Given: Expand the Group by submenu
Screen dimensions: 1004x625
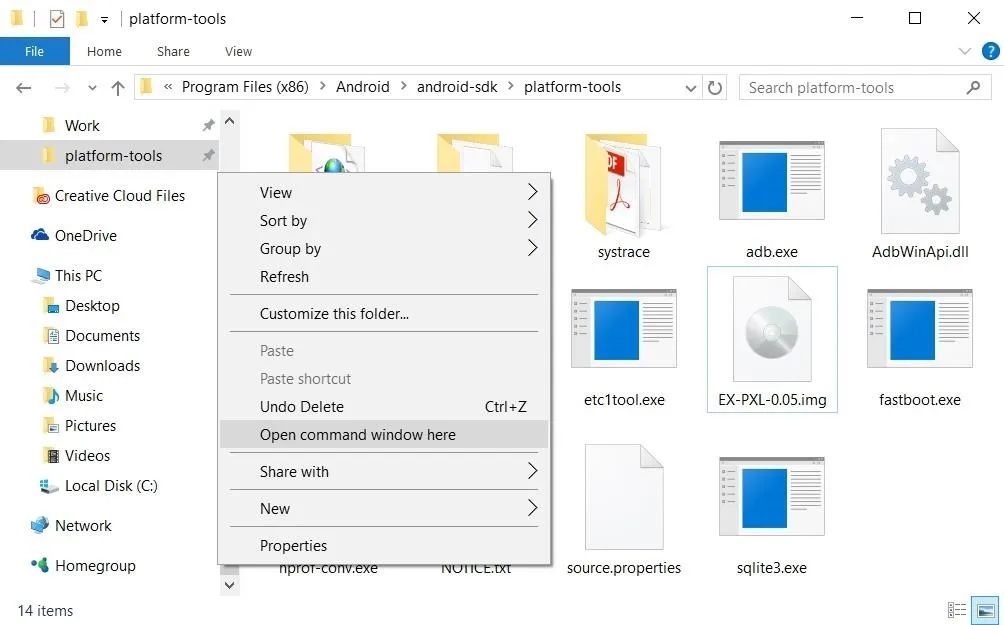Looking at the screenshot, I should pyautogui.click(x=532, y=248).
